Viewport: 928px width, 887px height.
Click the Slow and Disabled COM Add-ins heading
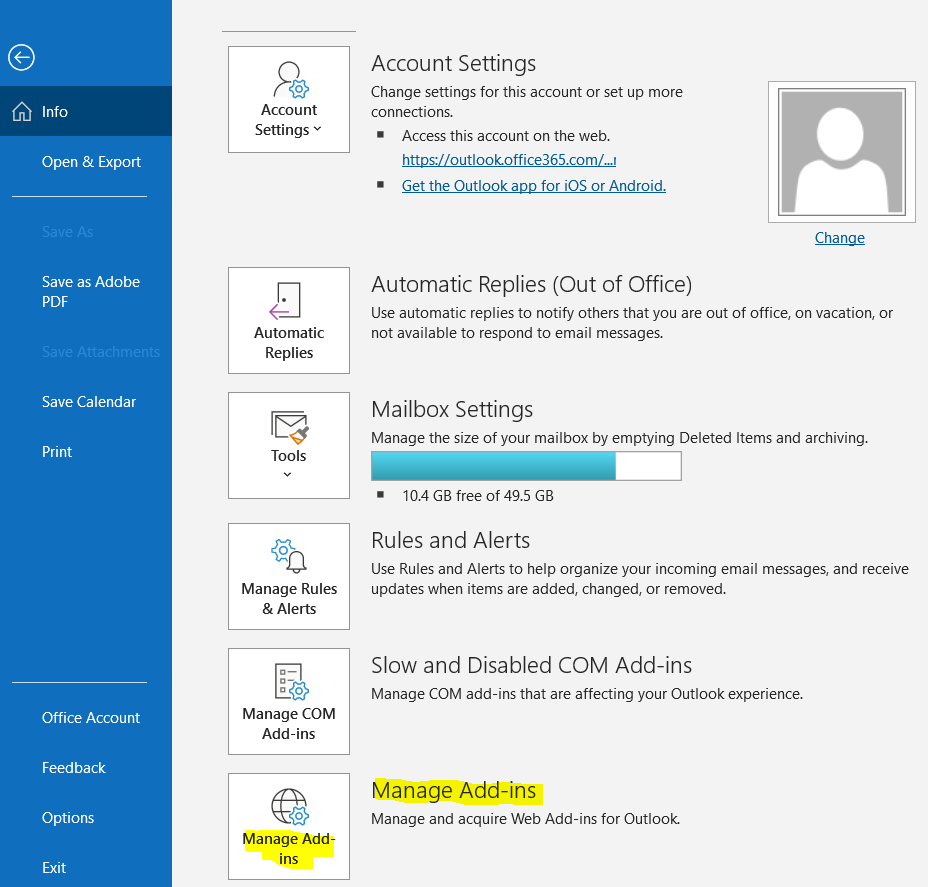pos(531,665)
